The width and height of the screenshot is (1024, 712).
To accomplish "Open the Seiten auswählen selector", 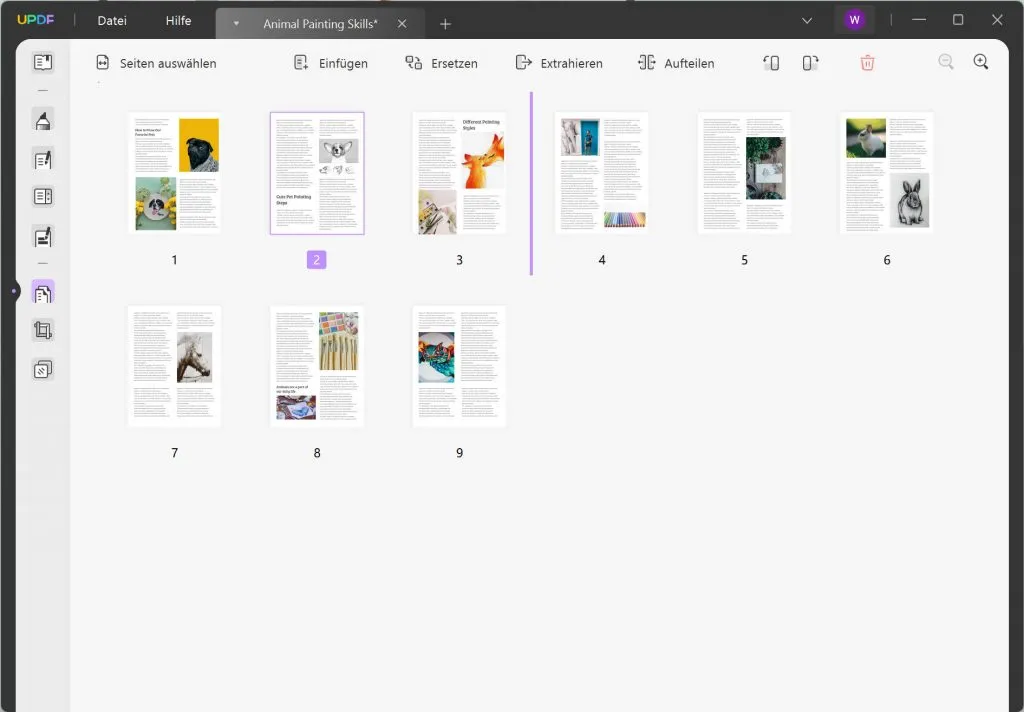I will (159, 62).
